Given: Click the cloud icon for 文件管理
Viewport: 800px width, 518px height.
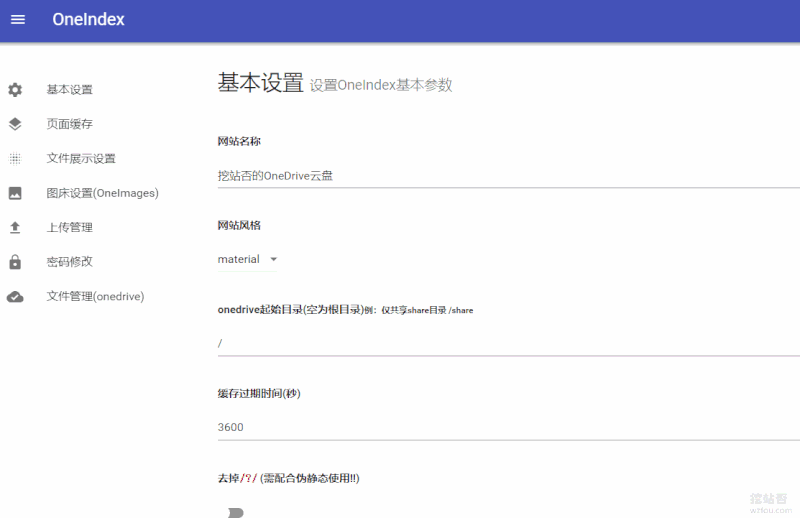Looking at the screenshot, I should click(x=15, y=297).
